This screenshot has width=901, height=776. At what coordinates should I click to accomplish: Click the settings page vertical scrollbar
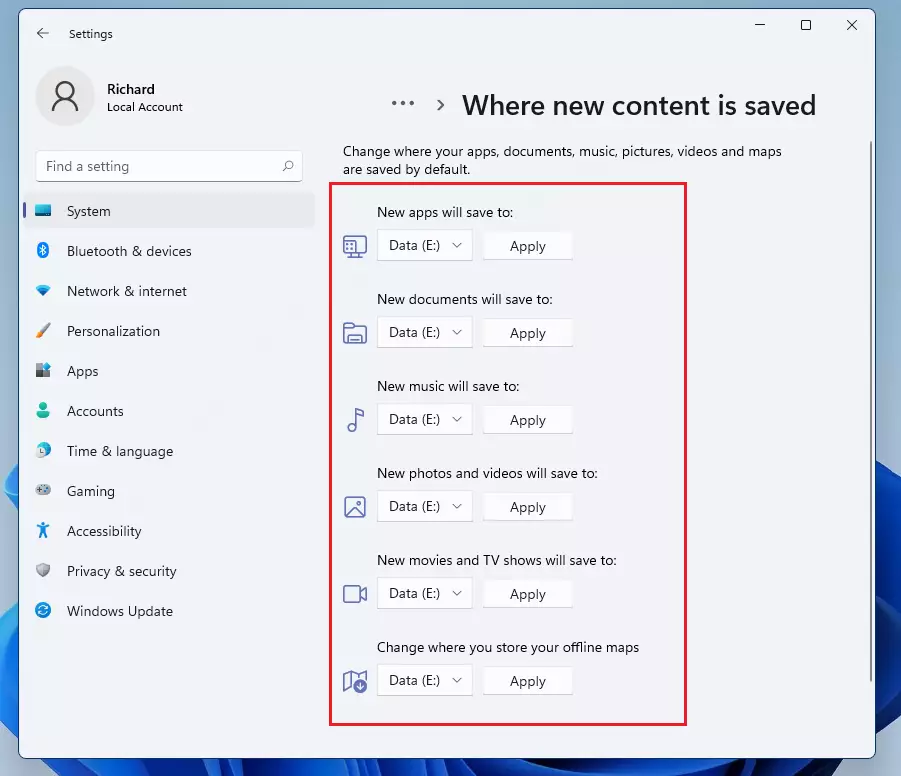[871, 411]
